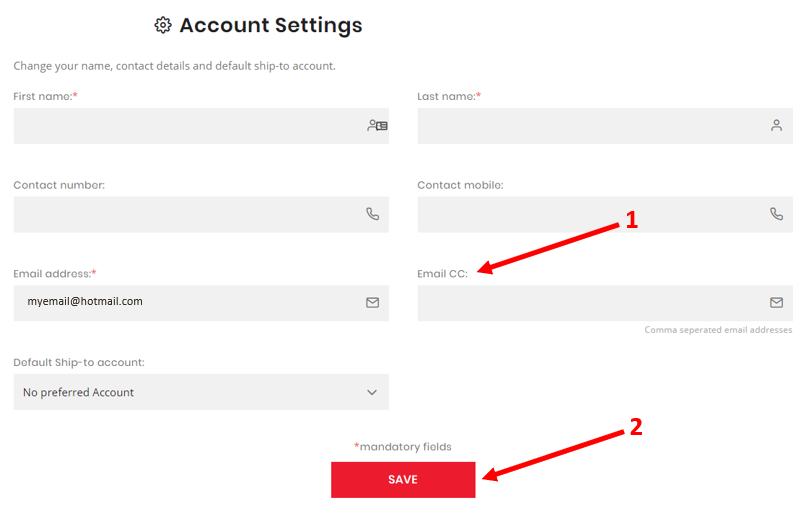Viewport: 806px width, 515px height.
Task: Select the Contact mobile field
Action: click(605, 214)
